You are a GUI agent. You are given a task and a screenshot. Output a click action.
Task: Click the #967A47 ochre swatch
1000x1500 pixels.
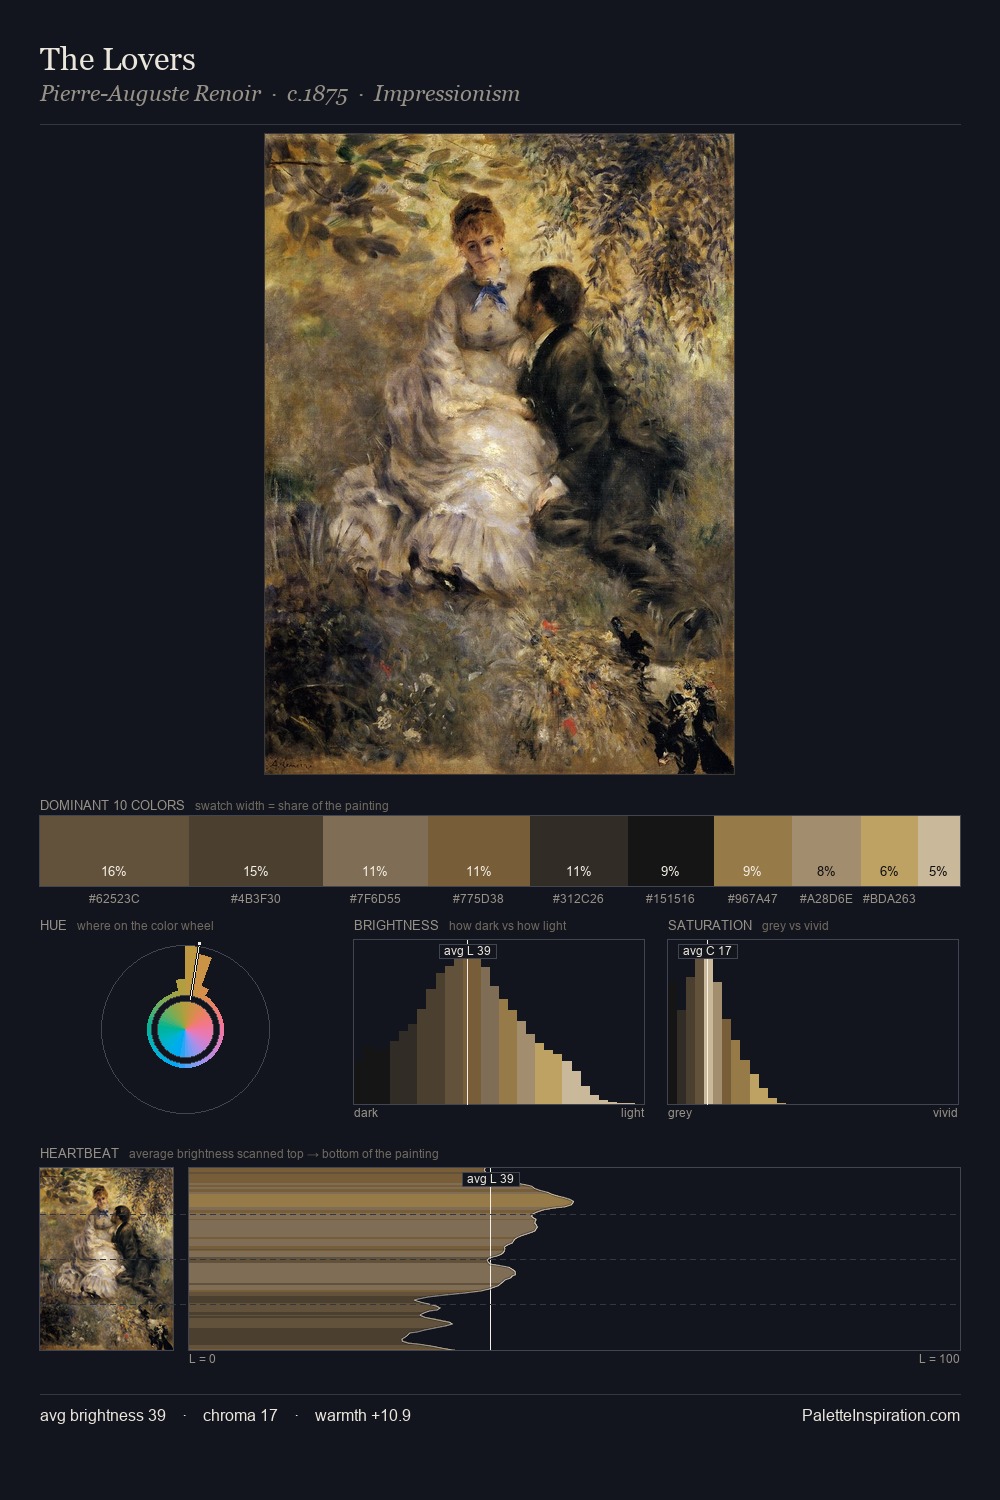[x=753, y=851]
